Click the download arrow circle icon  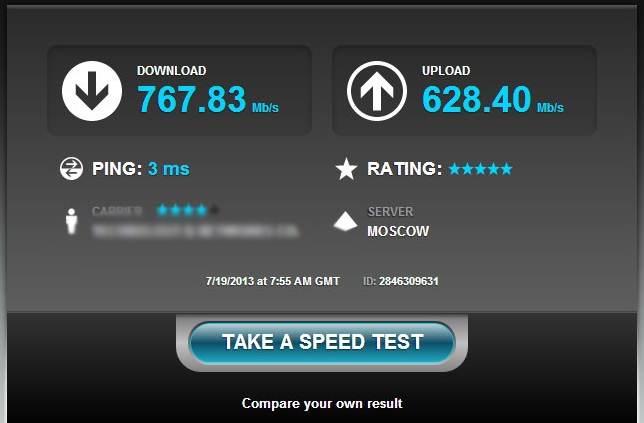click(x=92, y=91)
